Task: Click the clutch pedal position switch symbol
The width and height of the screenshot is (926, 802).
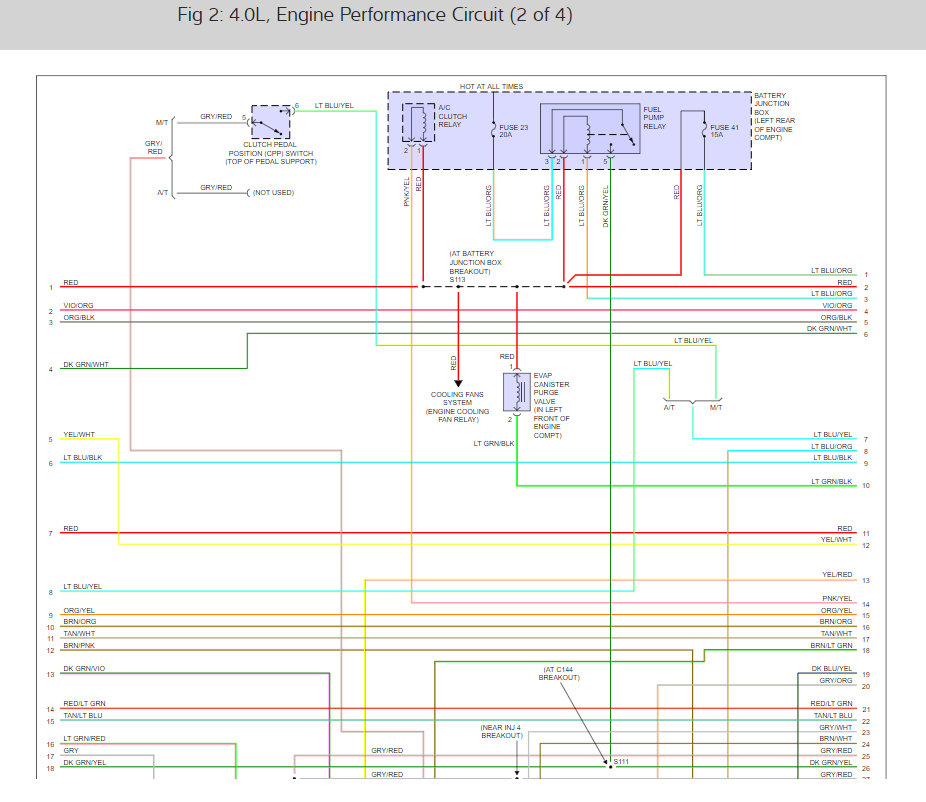Action: [x=271, y=122]
